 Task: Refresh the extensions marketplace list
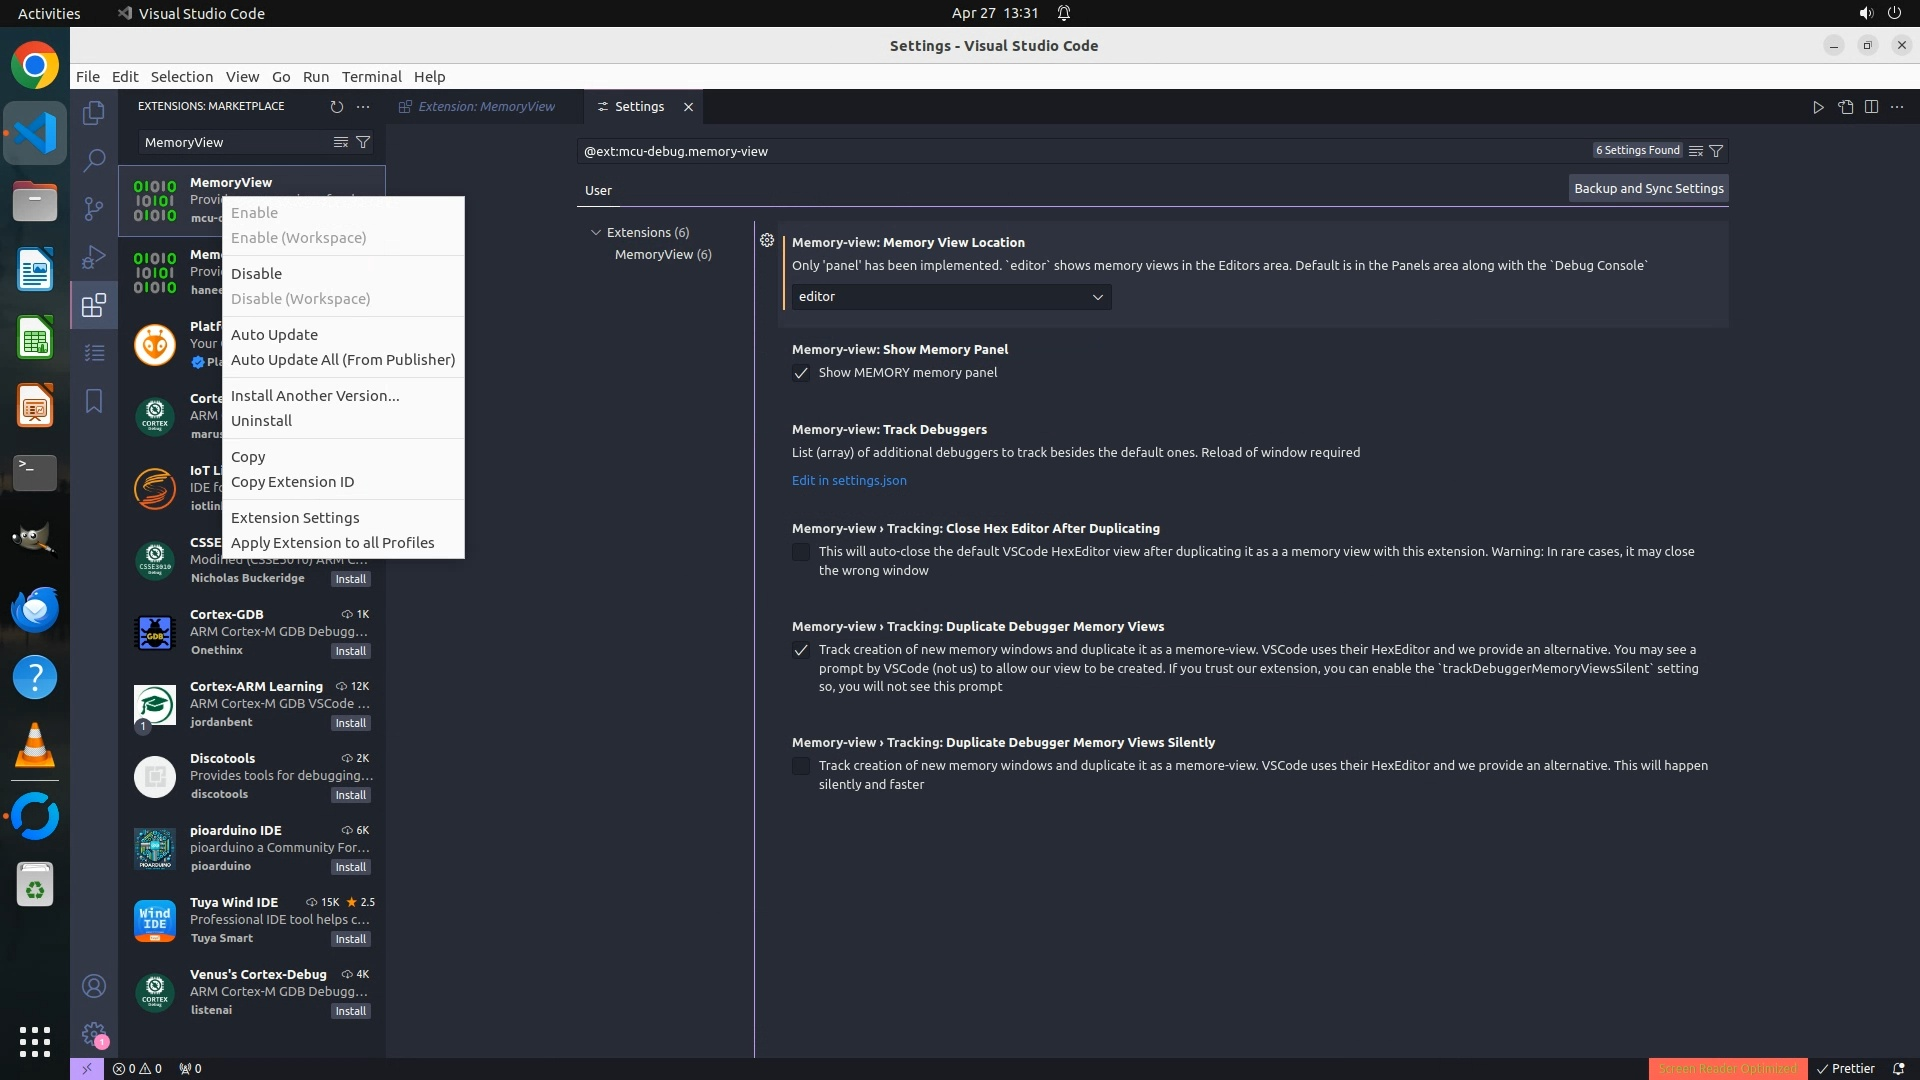pos(336,106)
